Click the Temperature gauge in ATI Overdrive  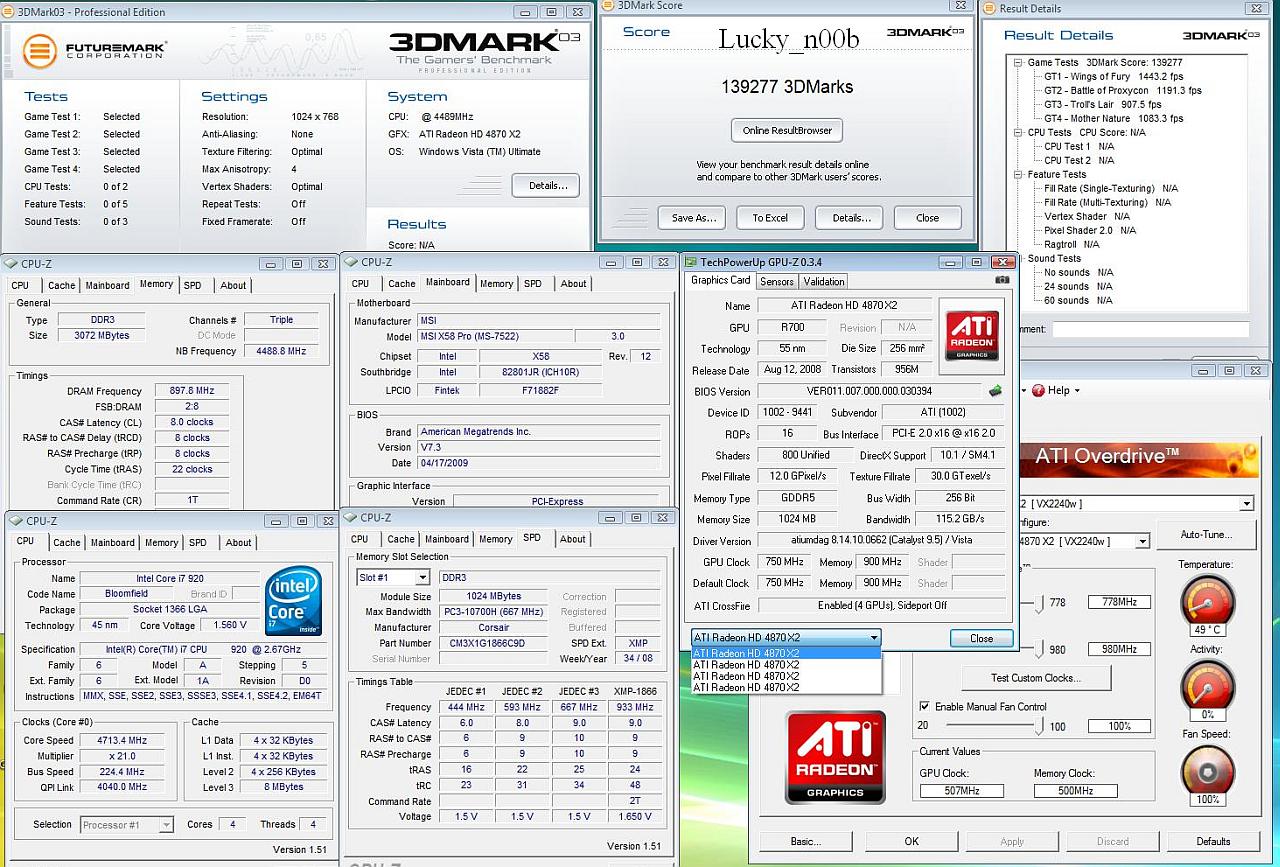tap(1206, 601)
